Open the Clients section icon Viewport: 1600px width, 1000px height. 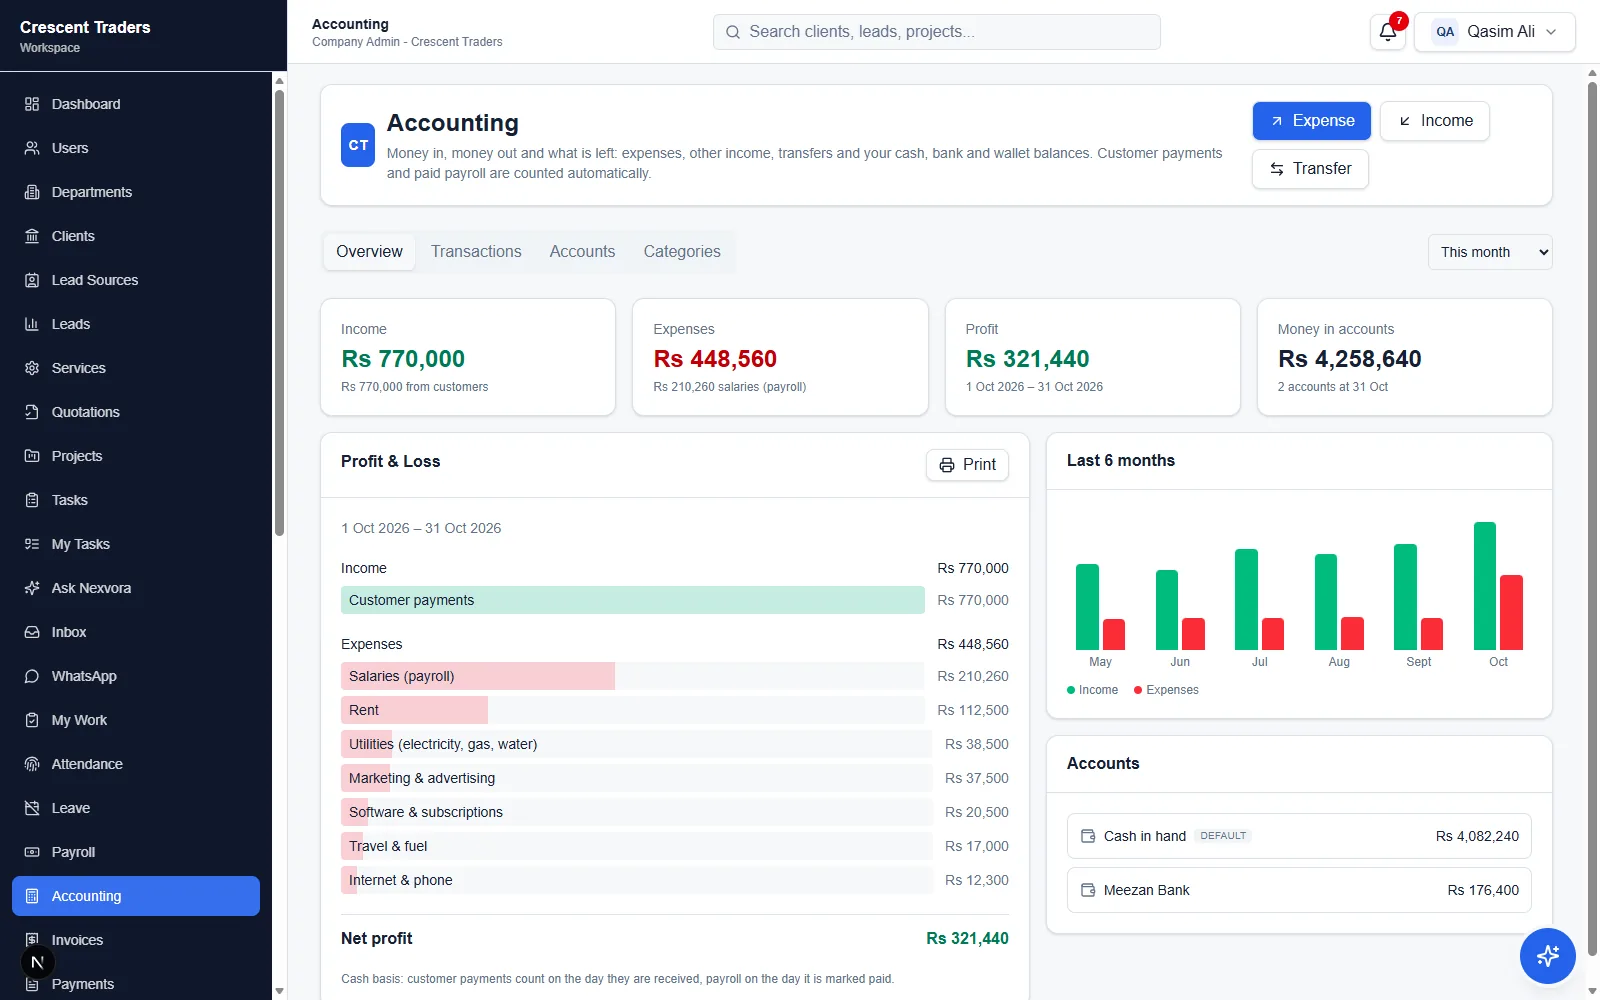pos(32,236)
